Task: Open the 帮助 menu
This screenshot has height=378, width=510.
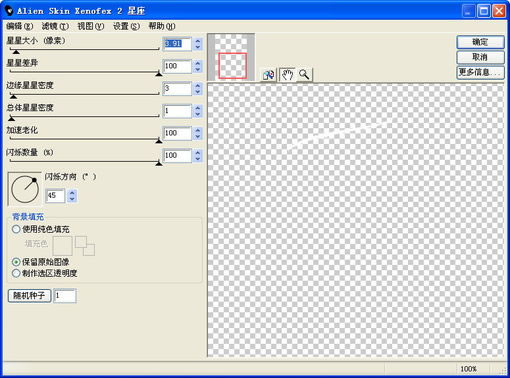Action: 162,26
